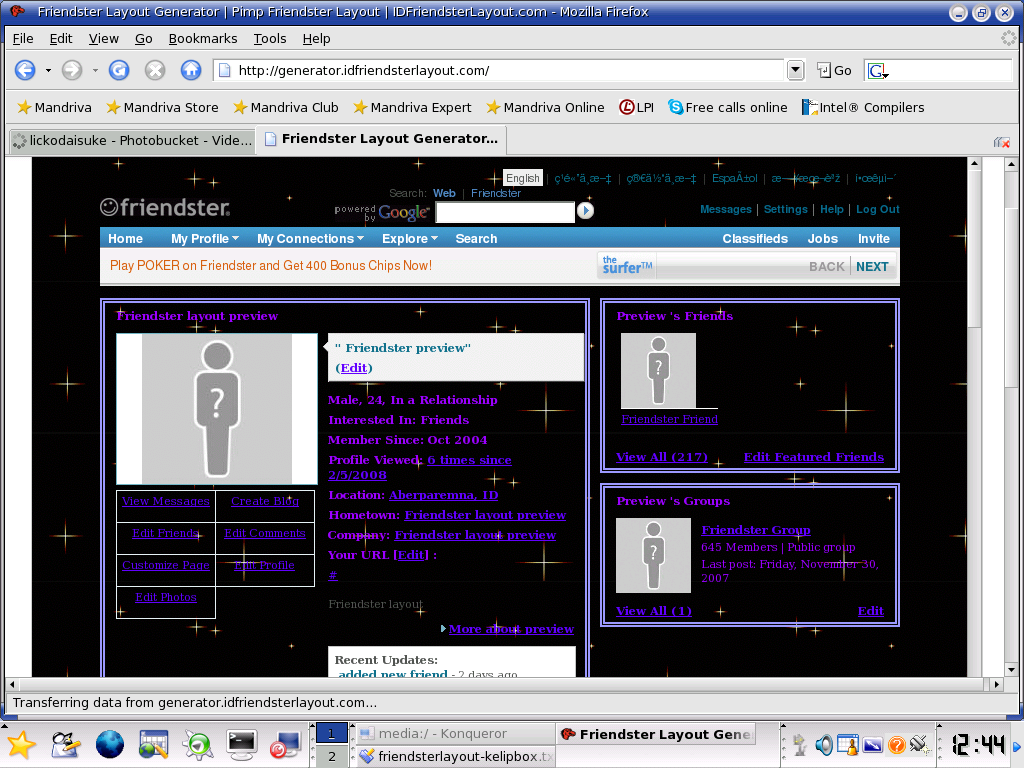This screenshot has height=768, width=1024.
Task: Click the clock showing 12:44
Action: pyautogui.click(x=978, y=744)
